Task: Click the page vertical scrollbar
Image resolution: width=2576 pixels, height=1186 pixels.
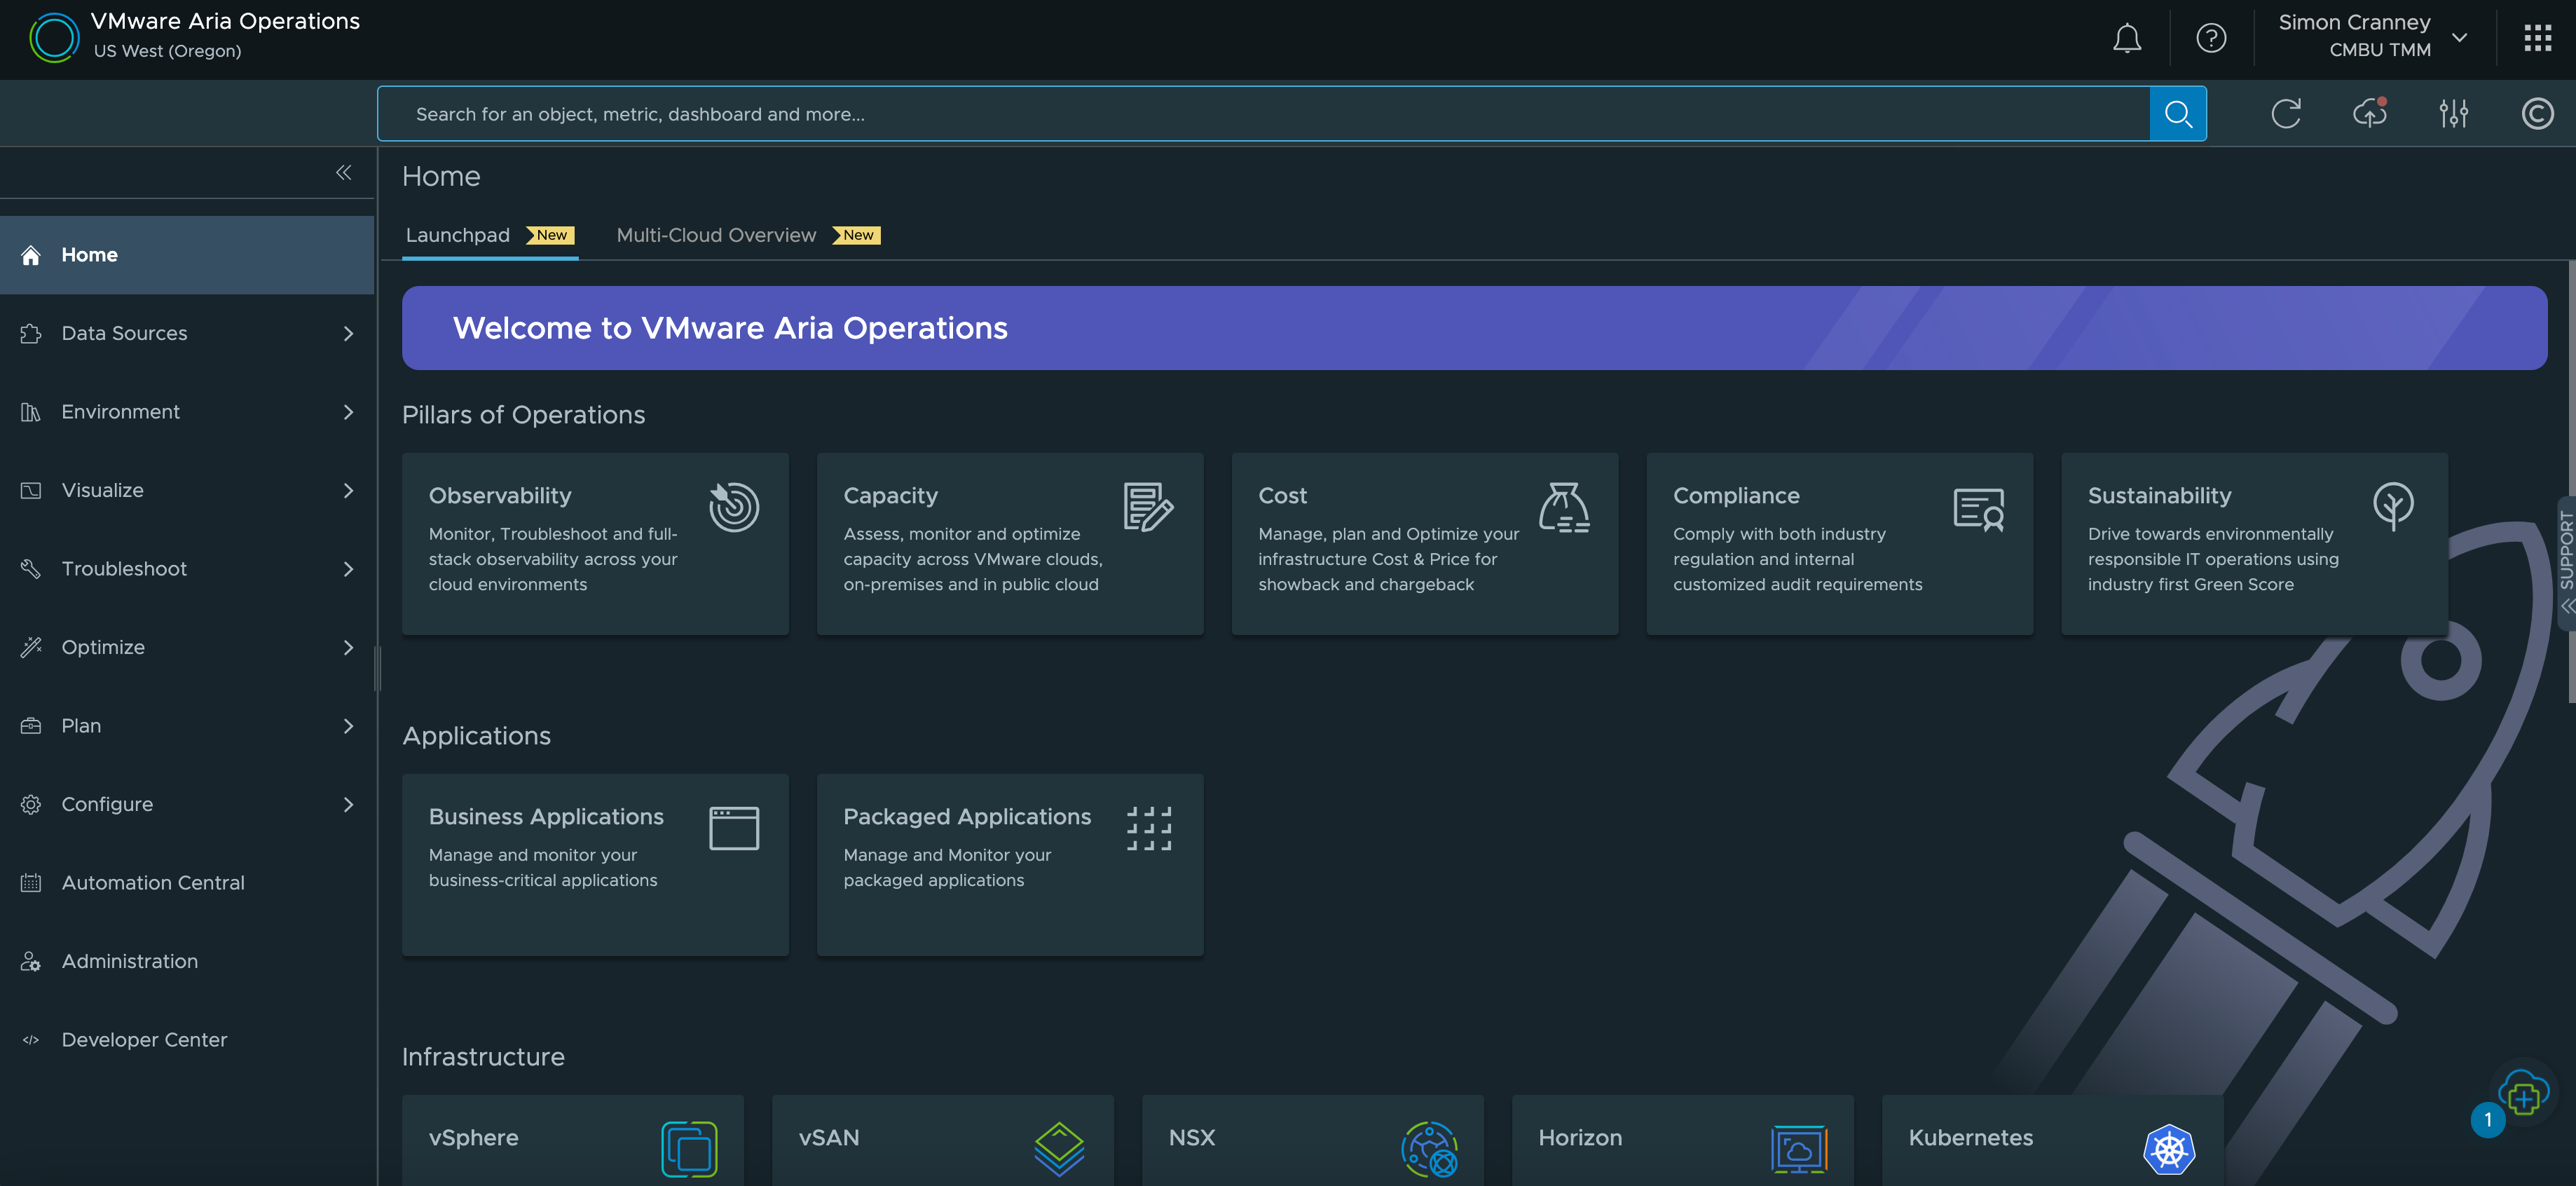Action: tap(2571, 482)
